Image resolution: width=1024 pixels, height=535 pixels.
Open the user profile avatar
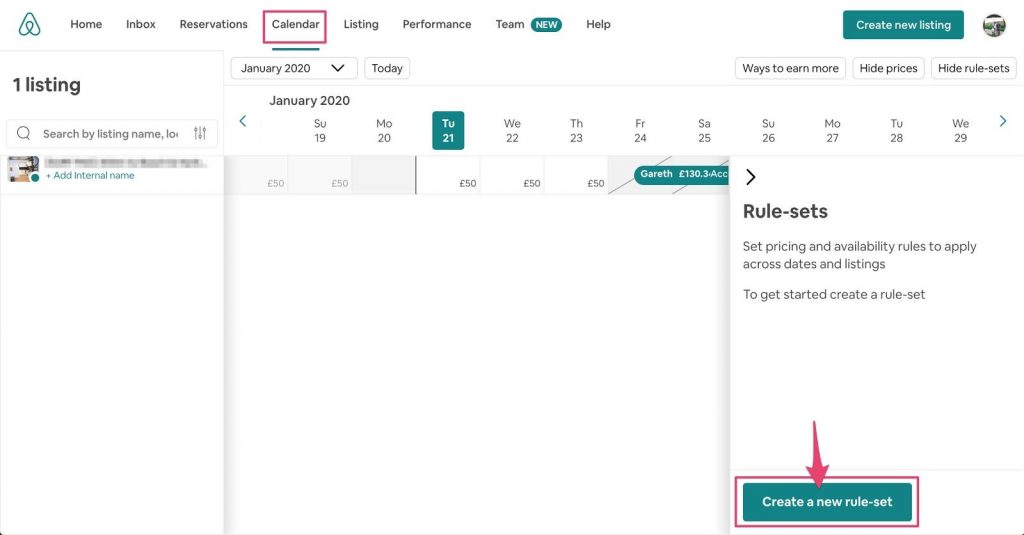(993, 25)
